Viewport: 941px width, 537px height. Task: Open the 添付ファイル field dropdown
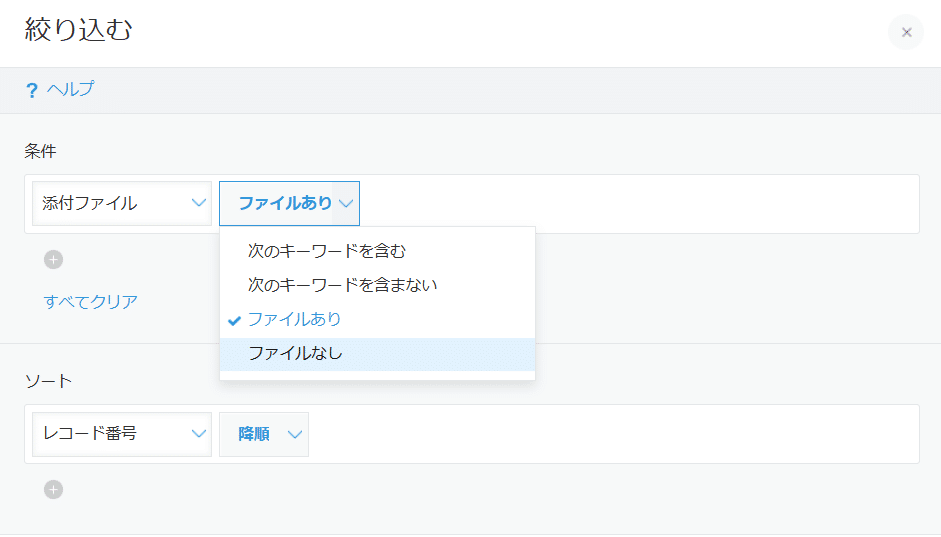(x=122, y=203)
